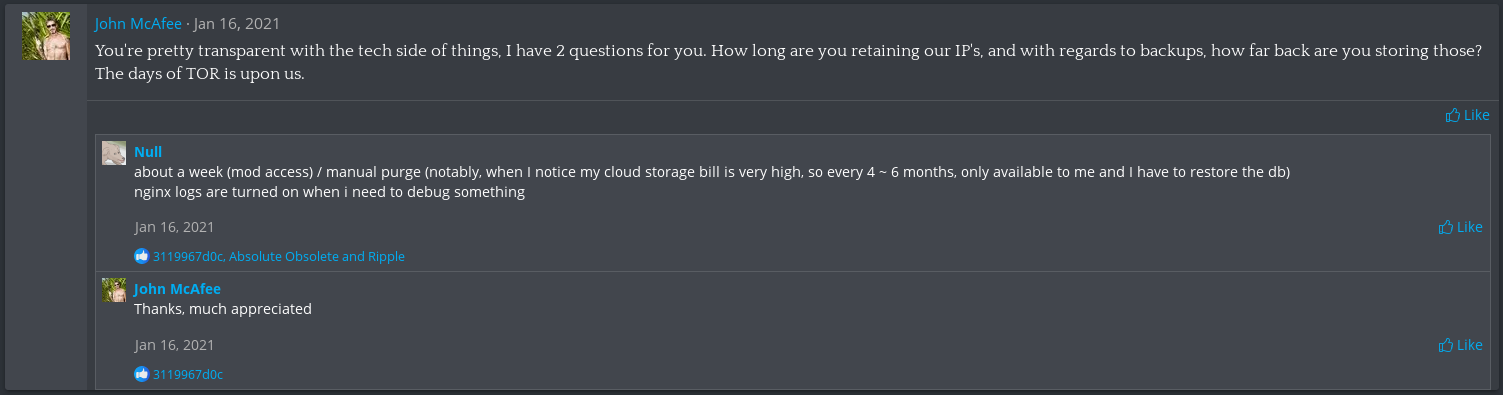Click the thumbs-up icon on main post

point(1452,115)
